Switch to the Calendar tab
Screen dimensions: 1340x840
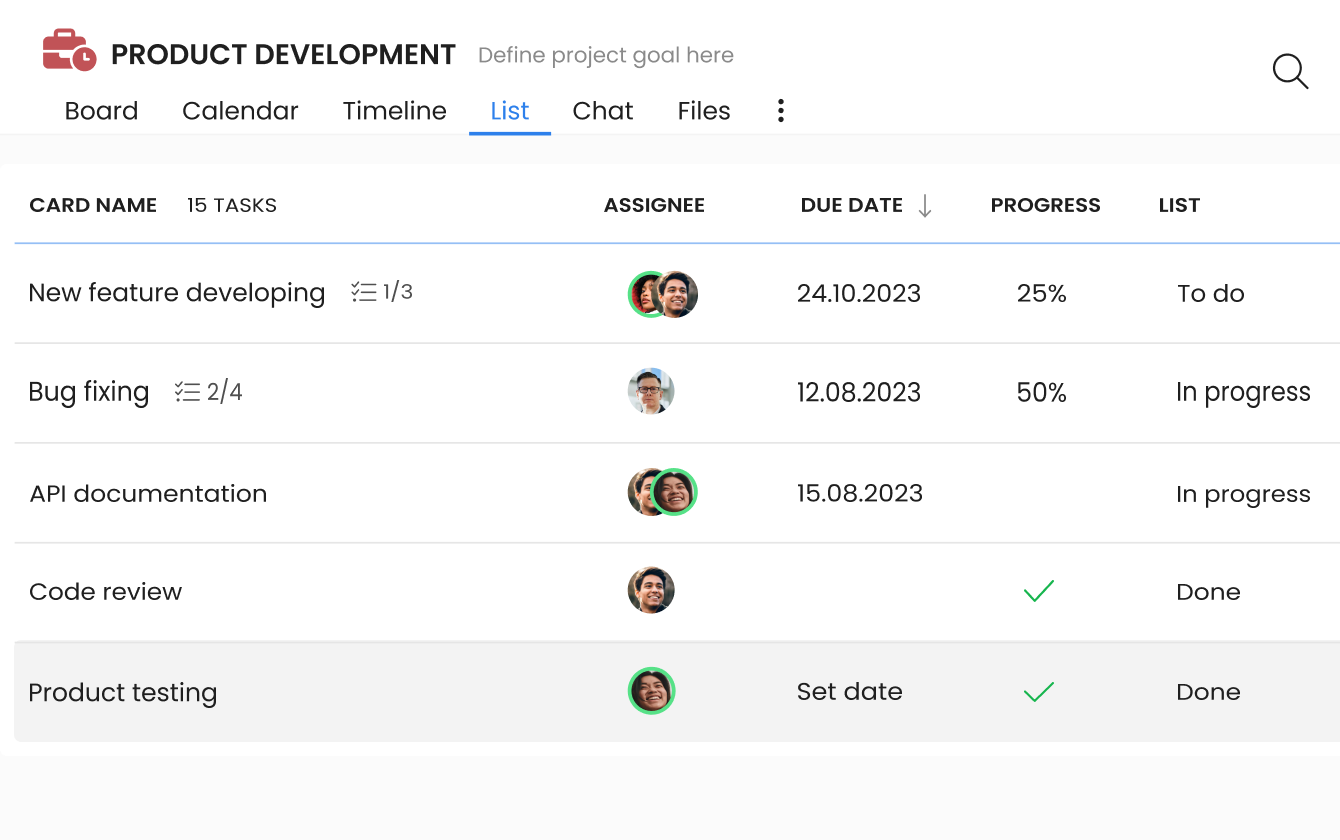click(x=240, y=111)
